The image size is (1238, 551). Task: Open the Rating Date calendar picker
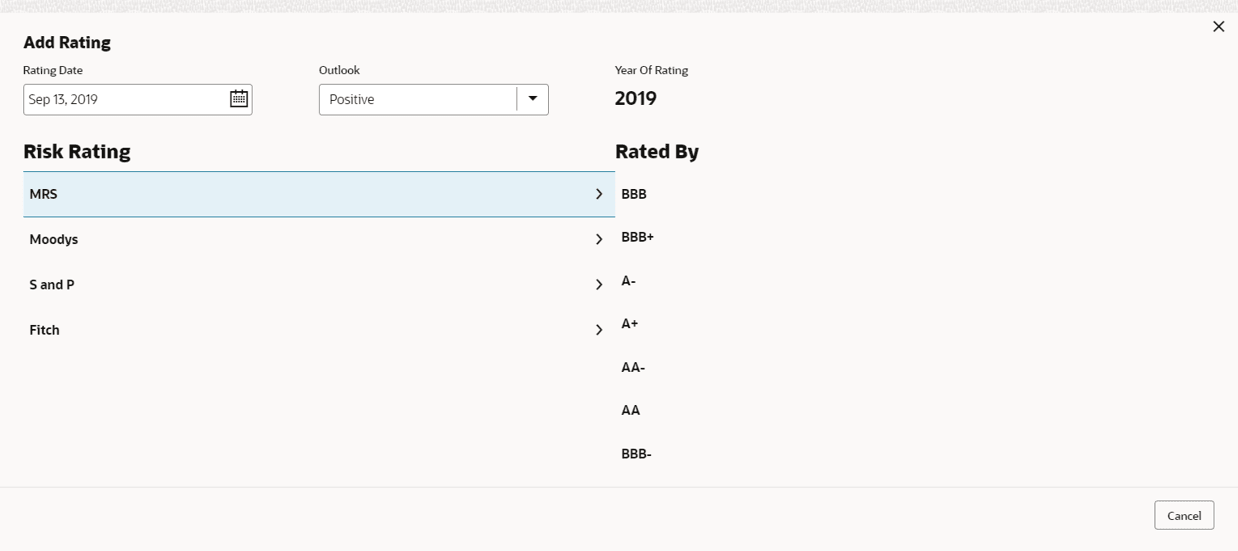pyautogui.click(x=239, y=99)
